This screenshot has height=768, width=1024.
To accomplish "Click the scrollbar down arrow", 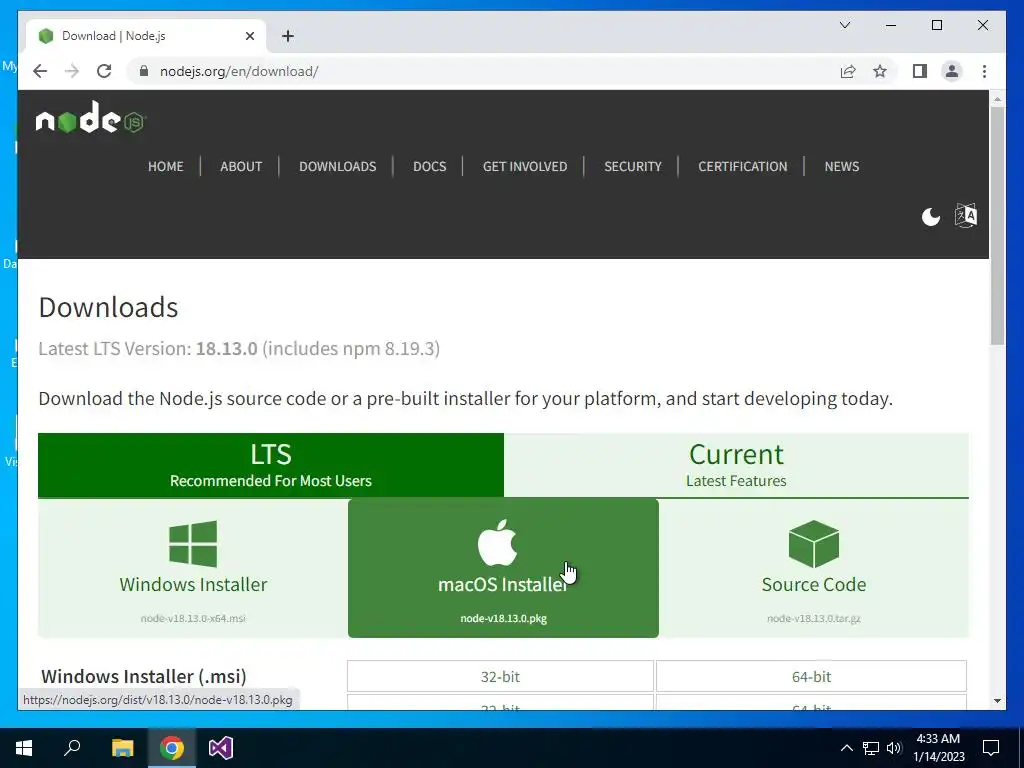I will (x=997, y=701).
